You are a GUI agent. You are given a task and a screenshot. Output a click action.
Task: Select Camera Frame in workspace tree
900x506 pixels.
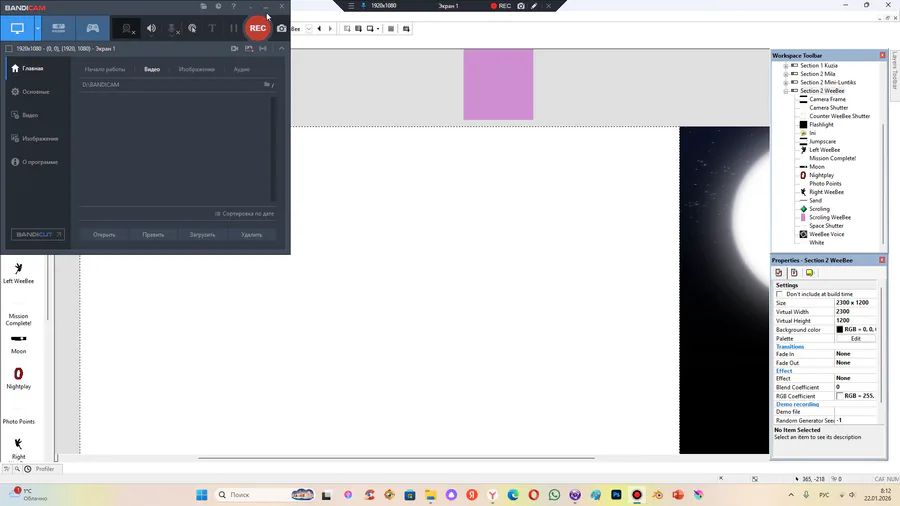point(827,99)
